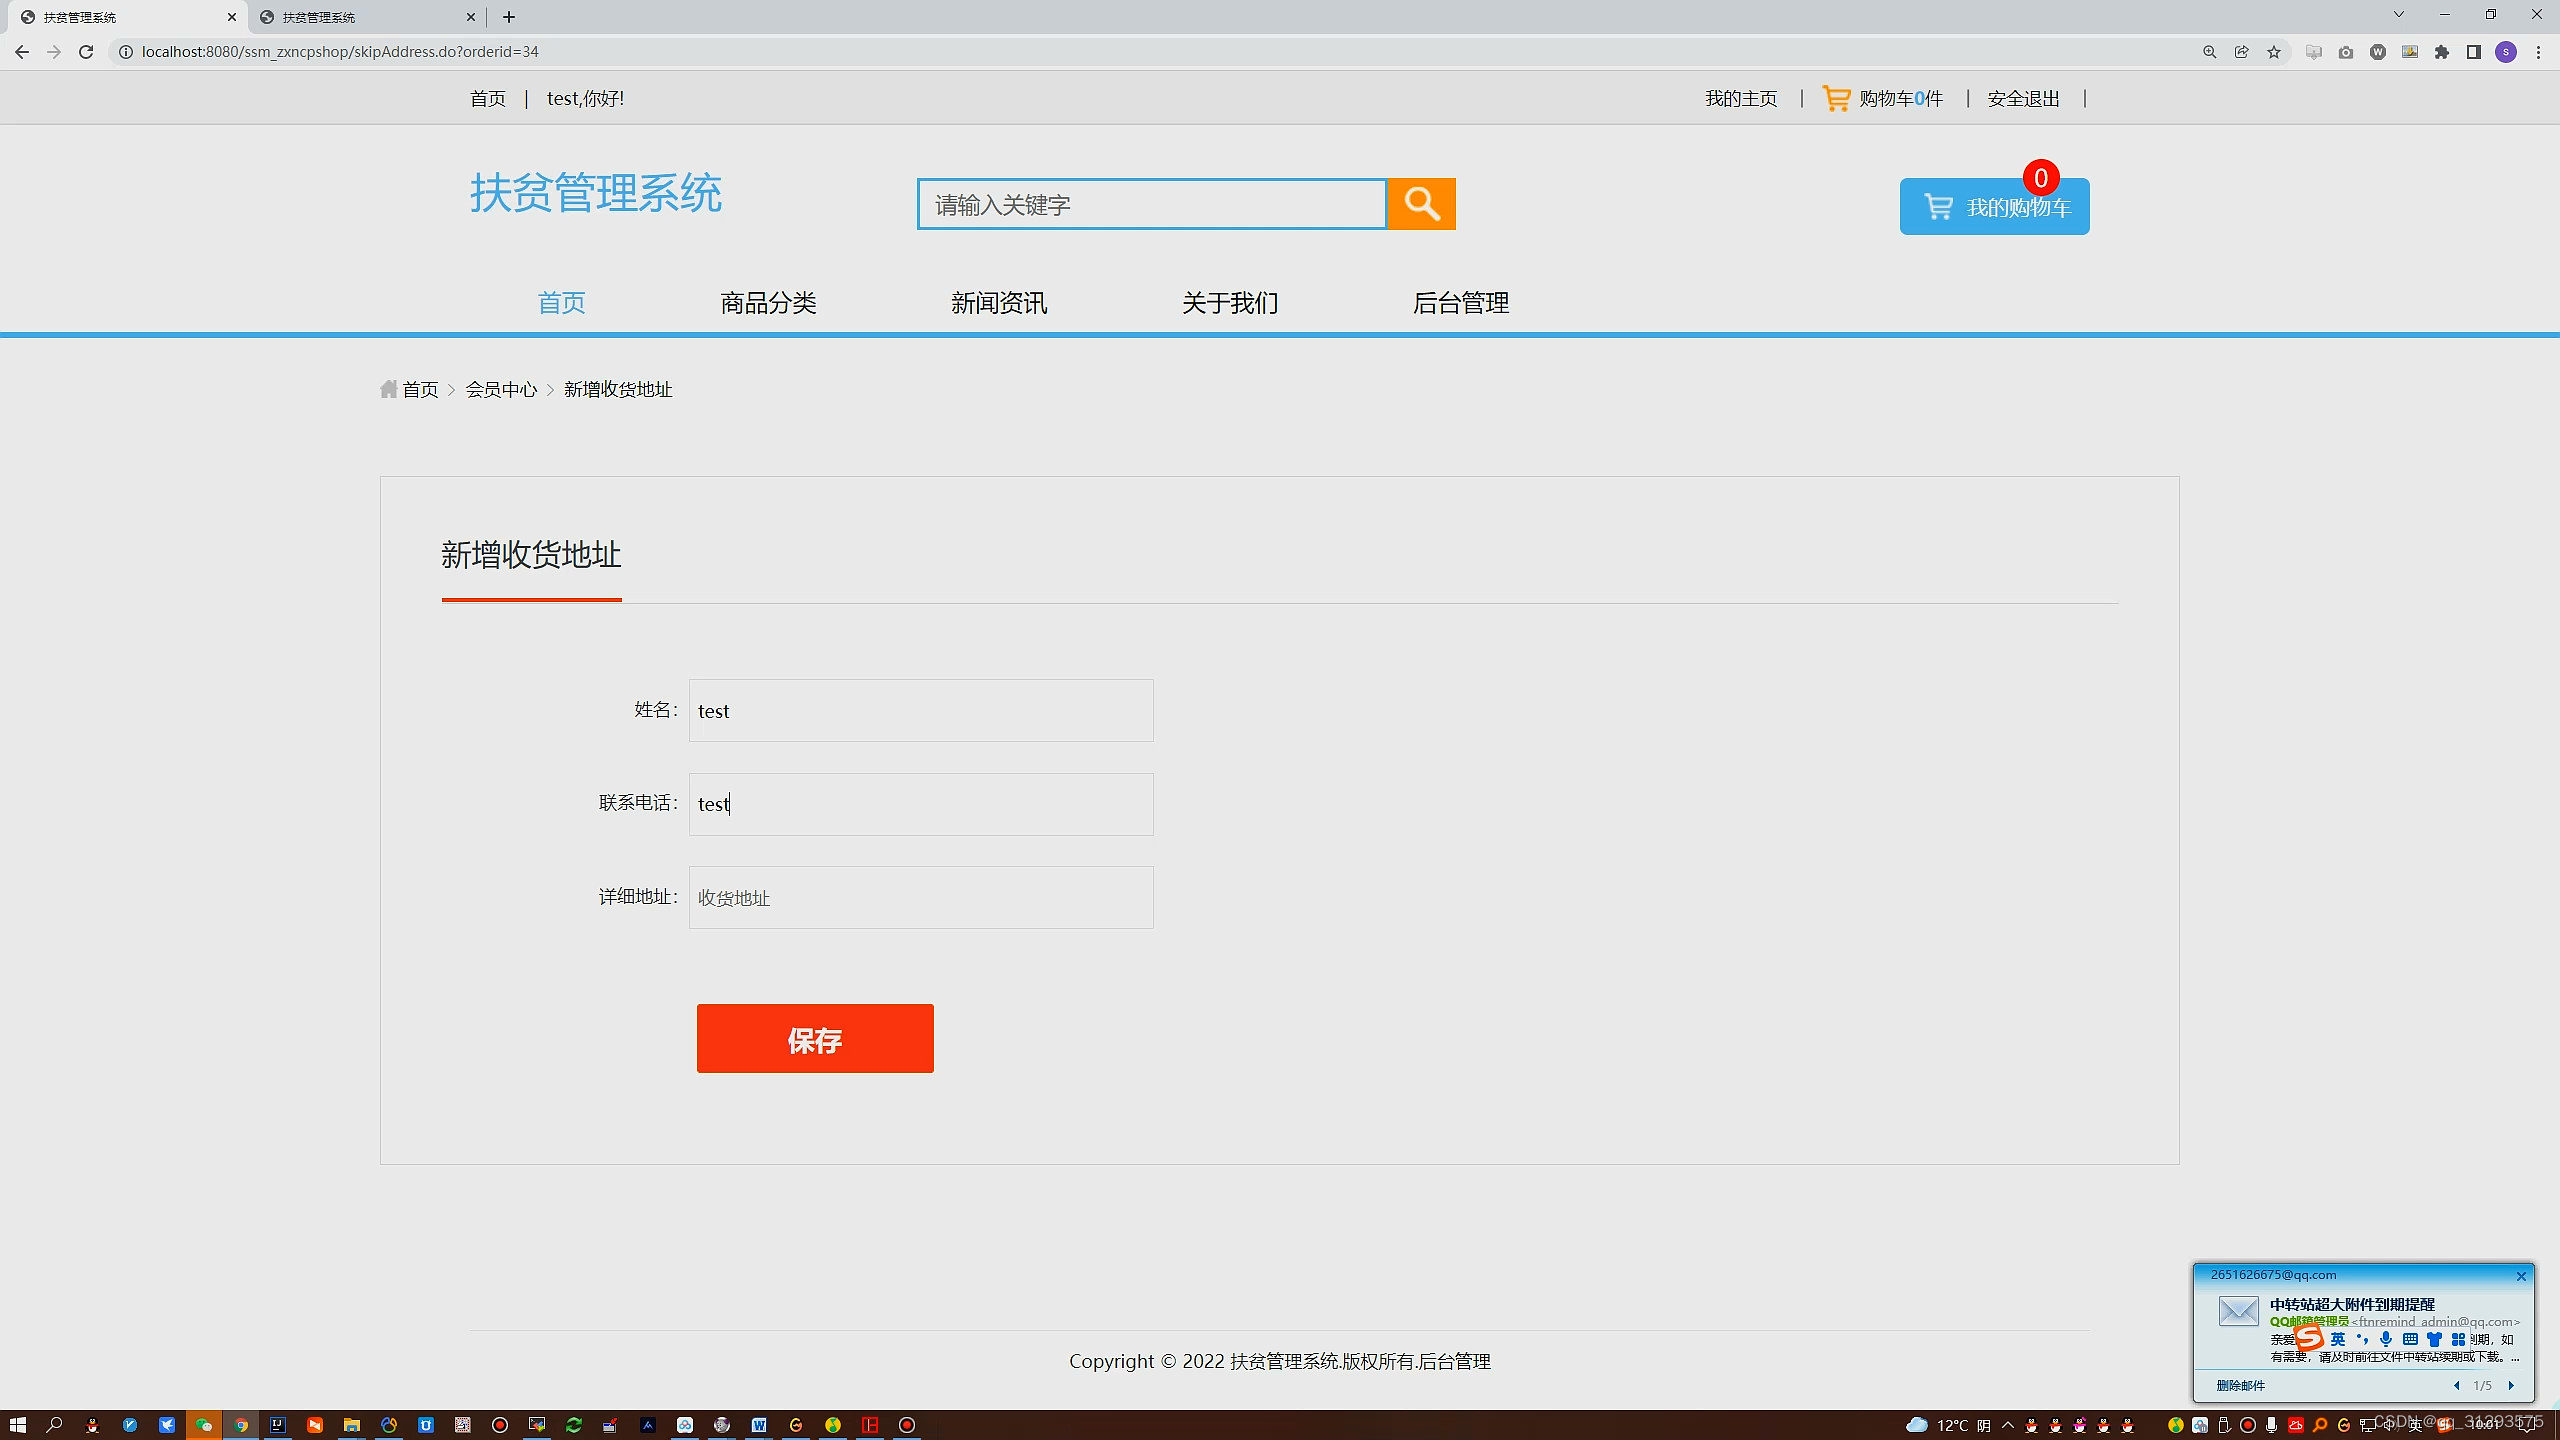
Task: Open WeChat in taskbar
Action: [204, 1424]
